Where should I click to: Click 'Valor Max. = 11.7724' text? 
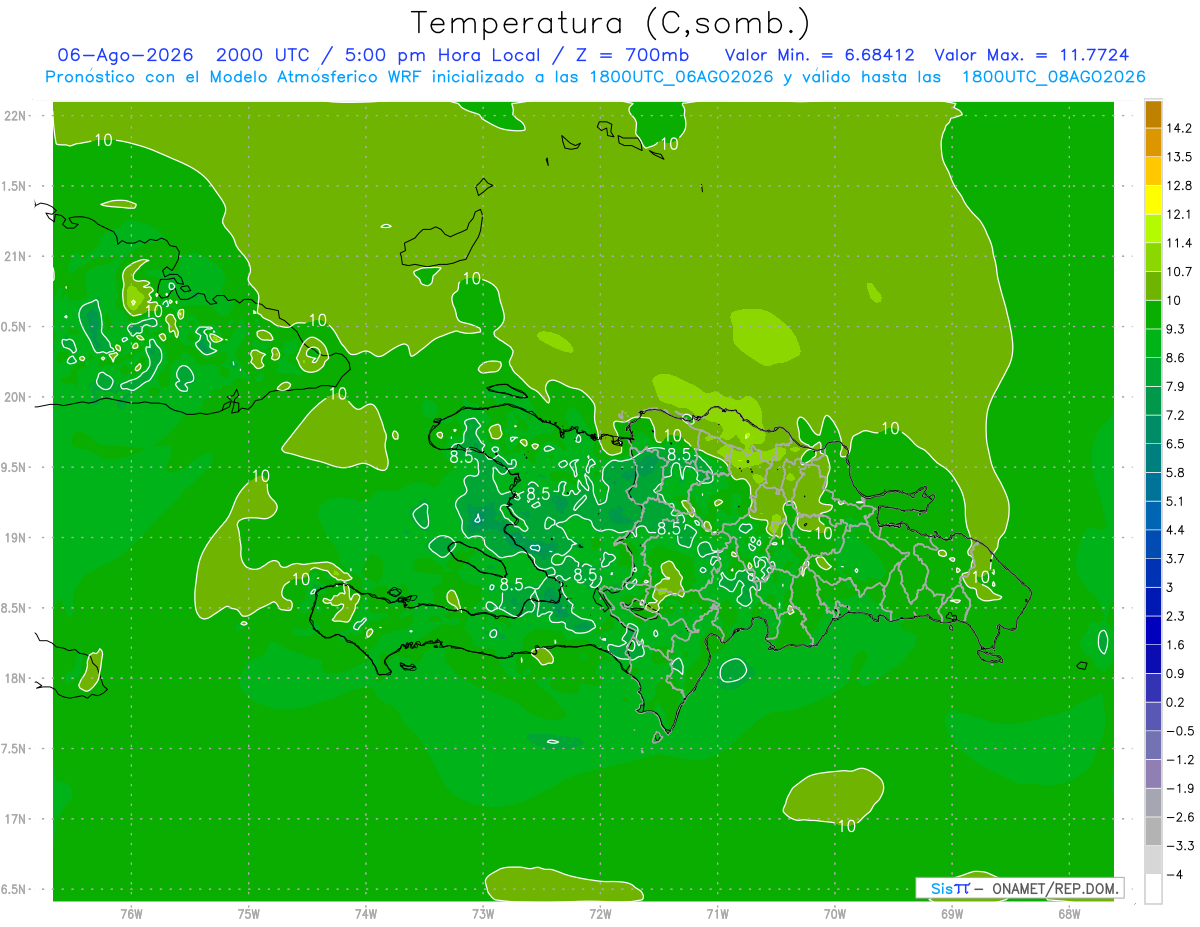[x=1031, y=55]
